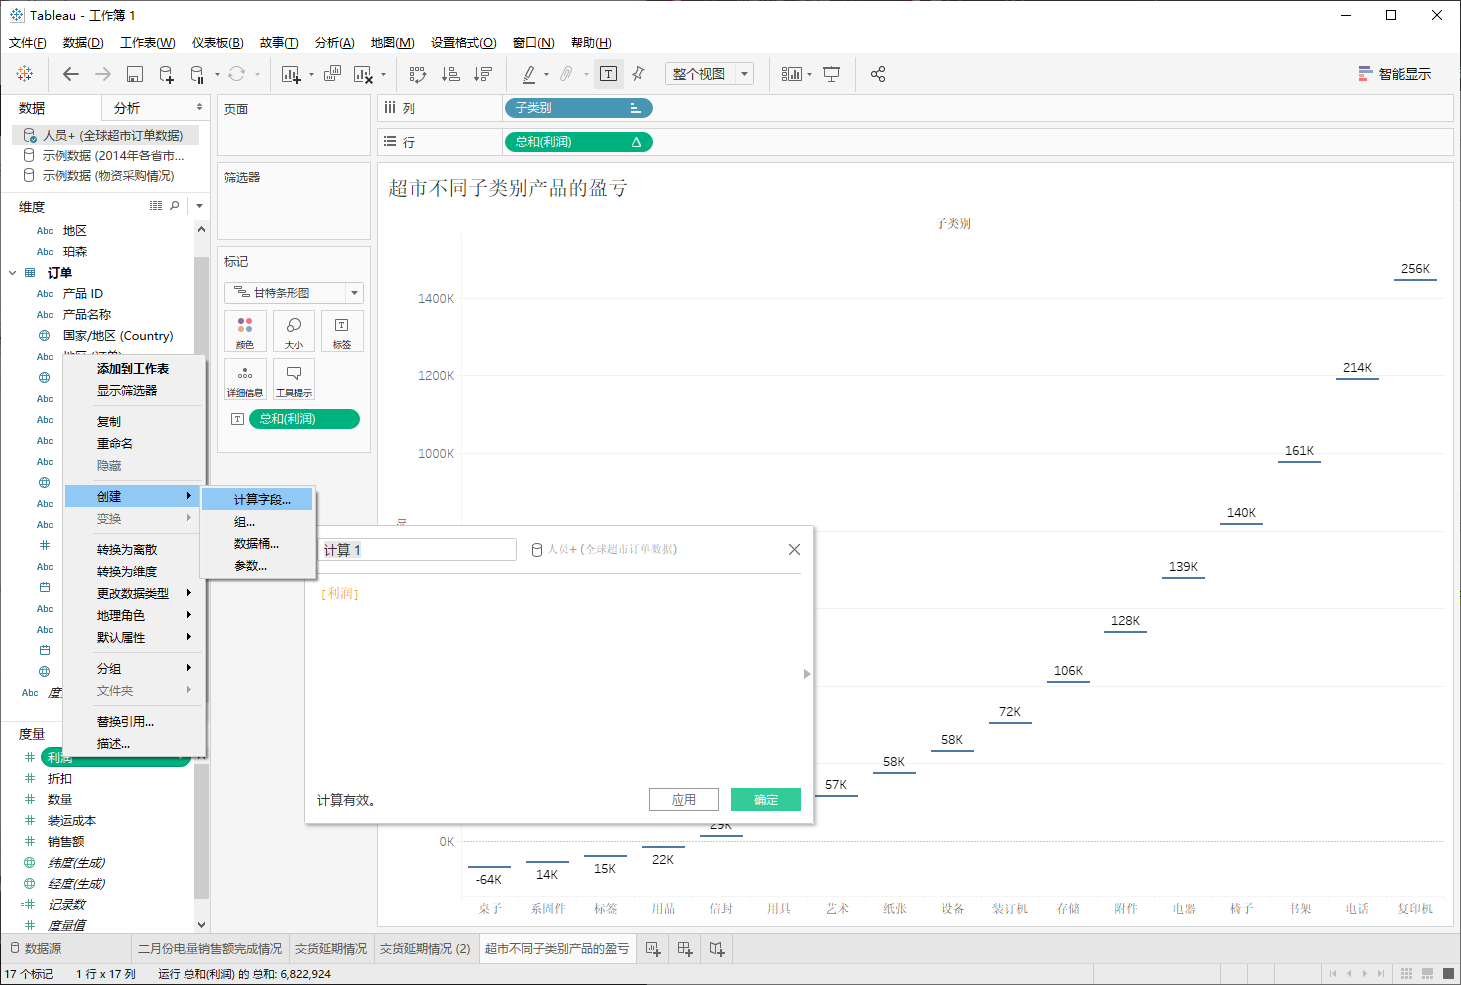Click the highlight pen toolbar icon

point(529,74)
